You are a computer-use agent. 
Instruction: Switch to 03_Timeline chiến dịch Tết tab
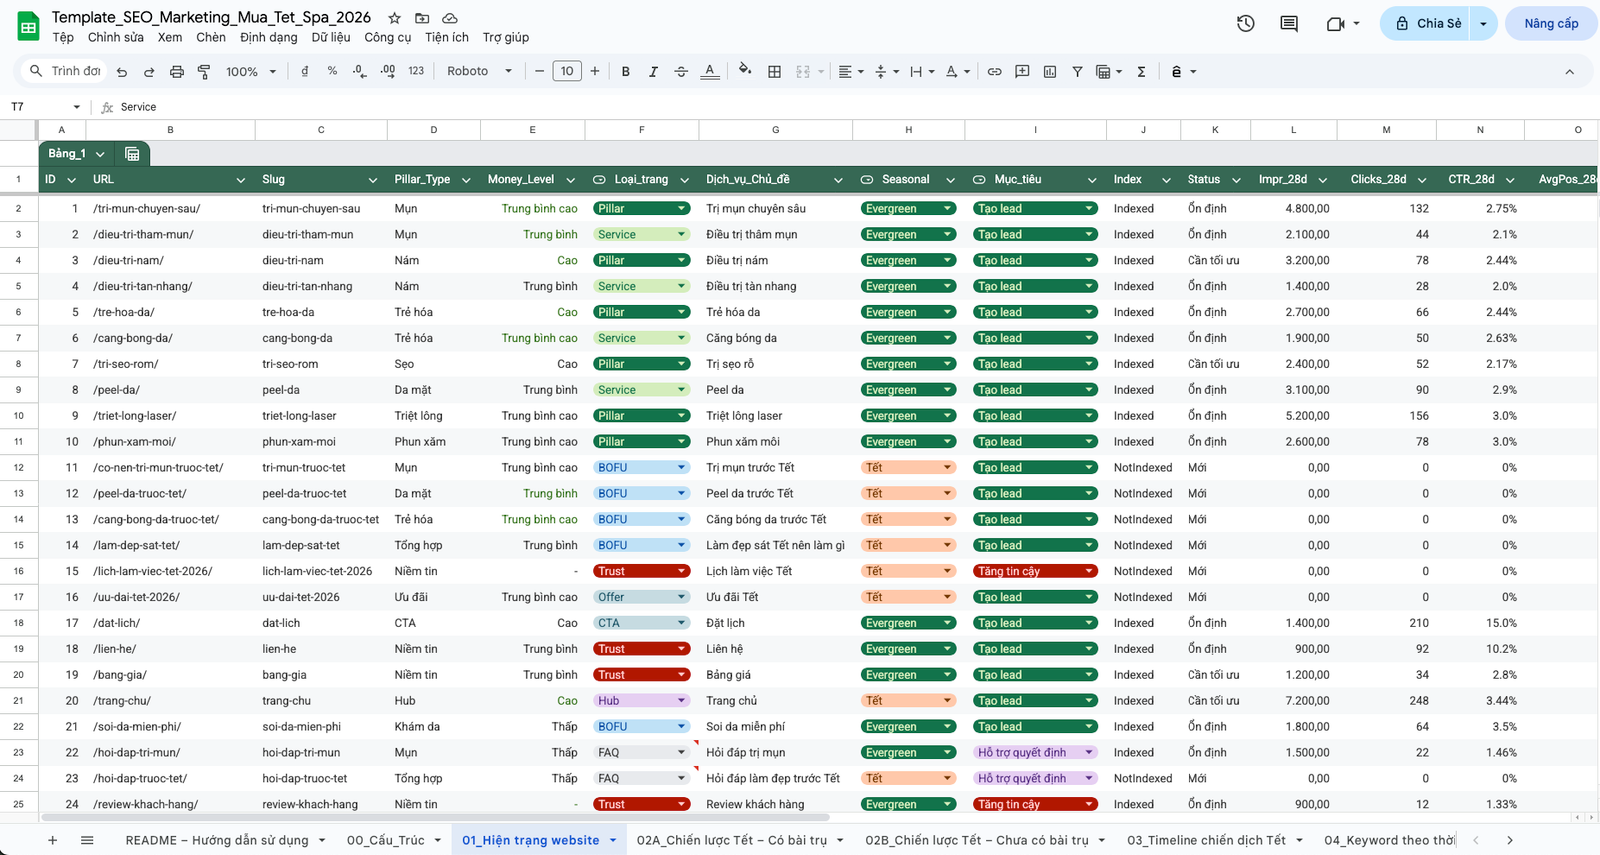coord(1207,840)
